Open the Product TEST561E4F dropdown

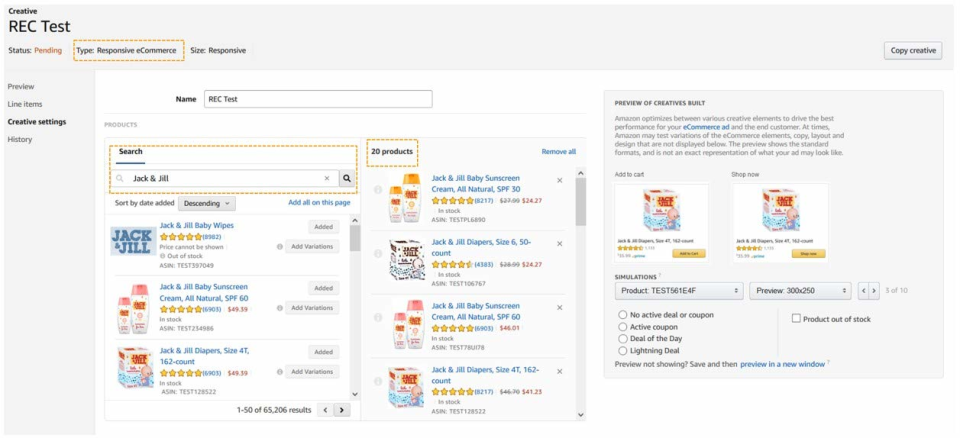[x=678, y=291]
